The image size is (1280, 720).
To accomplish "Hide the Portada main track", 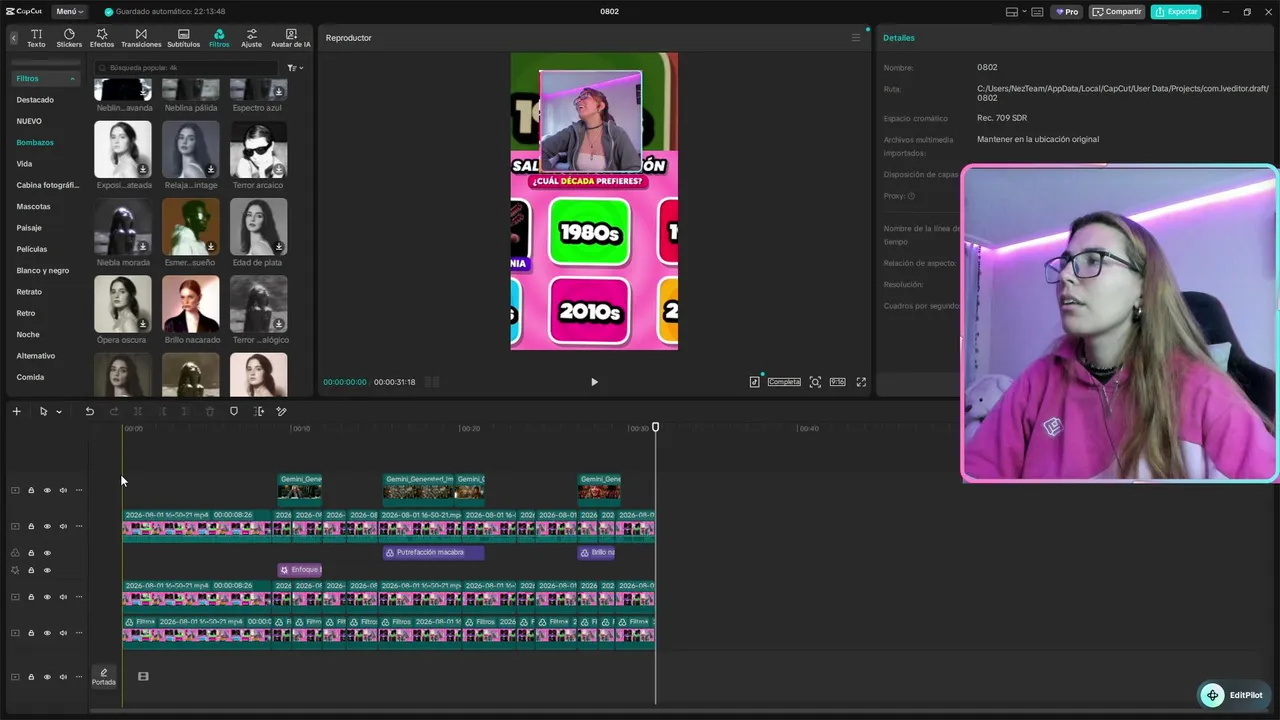I will [47, 677].
